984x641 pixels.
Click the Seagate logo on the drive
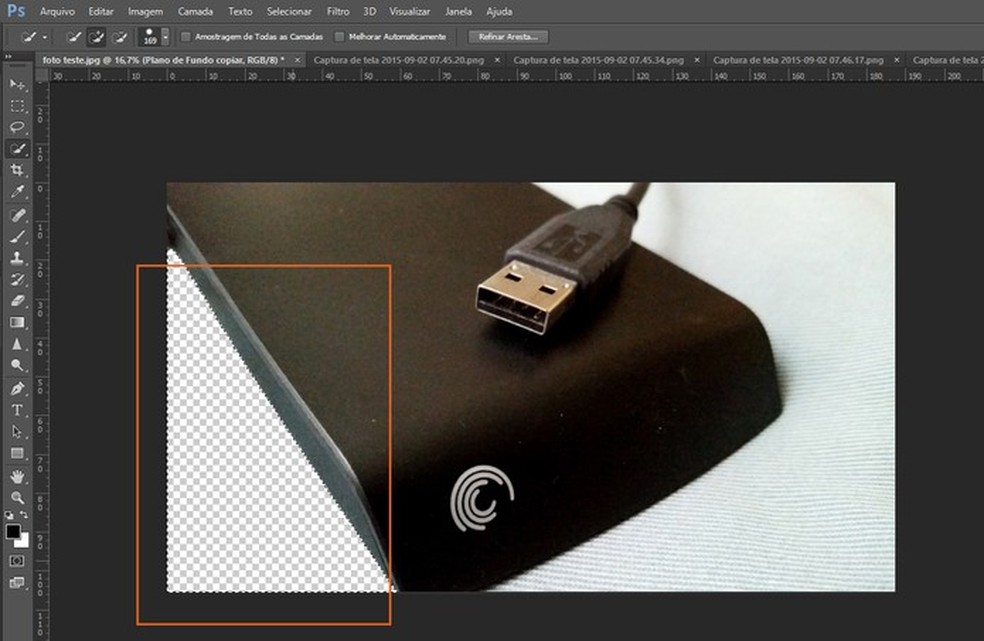point(482,497)
